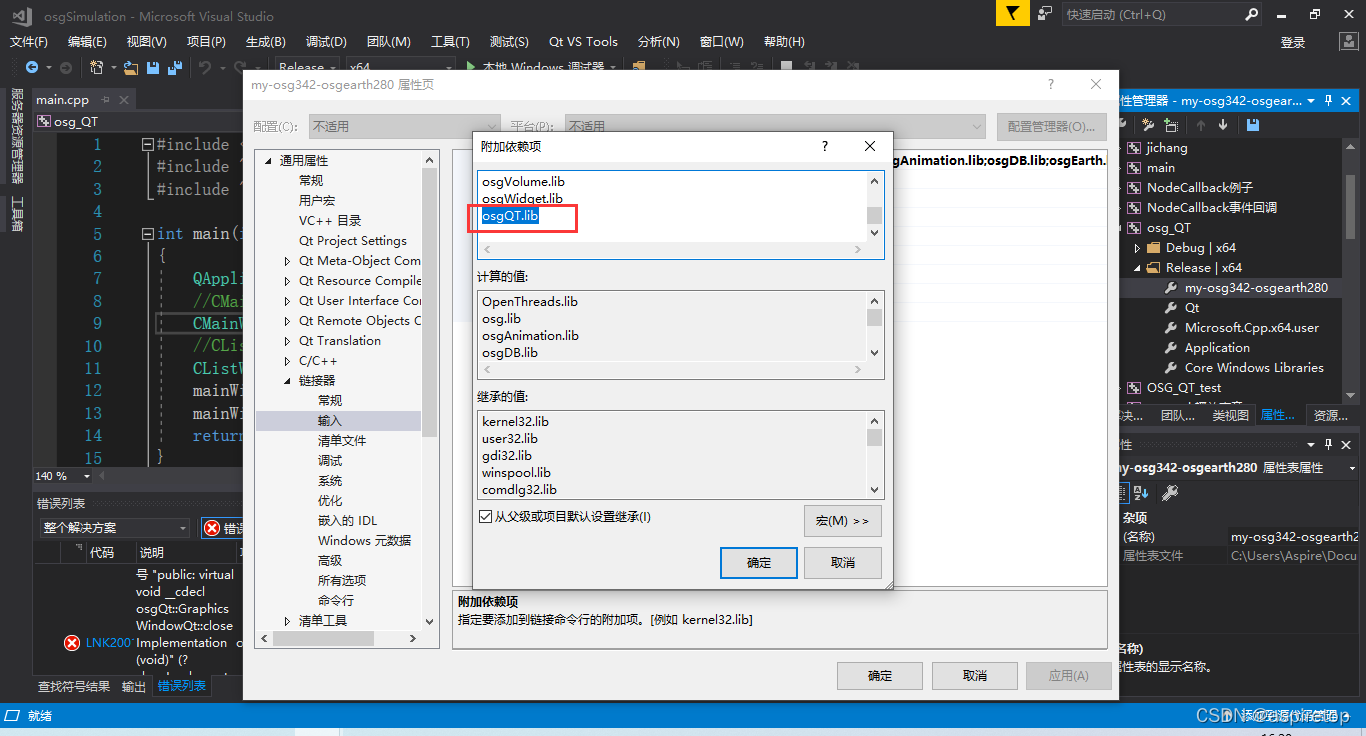Select Core Windows Libraries property sheet
Screen dimensions: 1366x736
point(1254,368)
